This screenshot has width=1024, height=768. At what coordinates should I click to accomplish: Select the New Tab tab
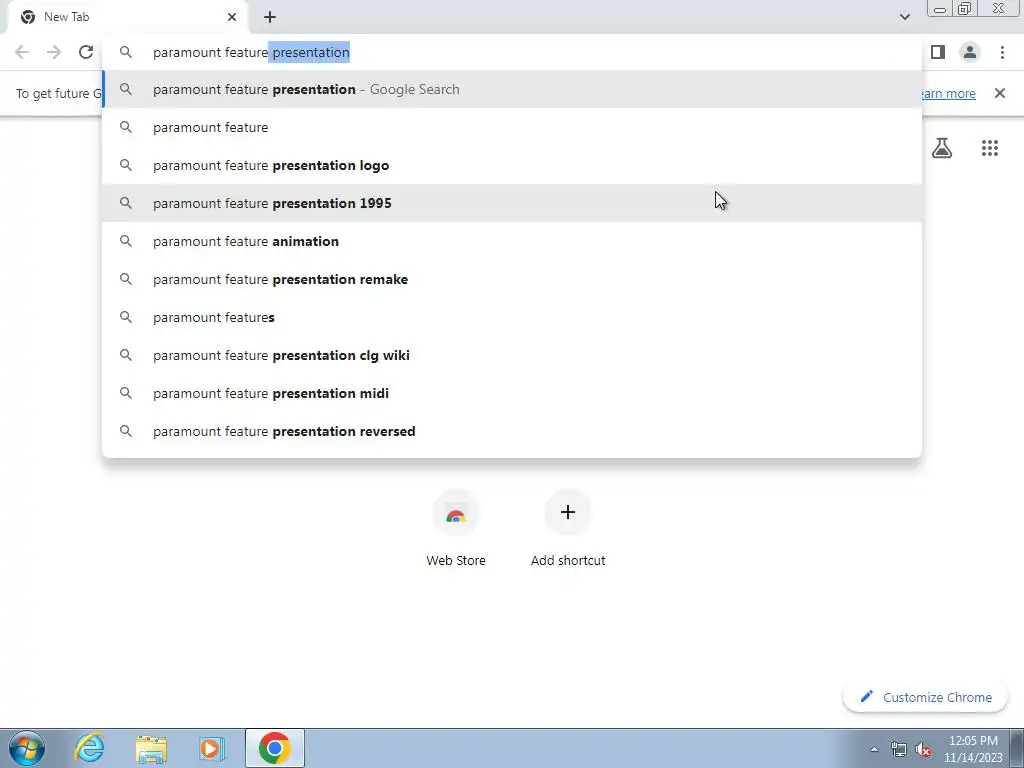[127, 17]
